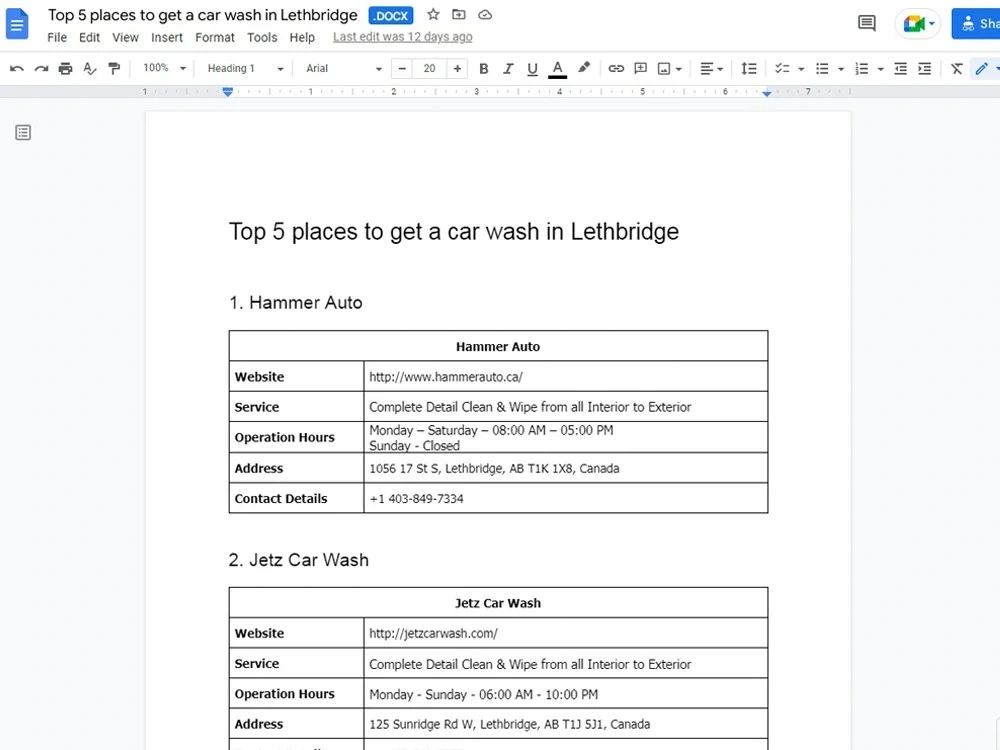Open the highlight color marker
This screenshot has height=750, width=1000.
584,68
